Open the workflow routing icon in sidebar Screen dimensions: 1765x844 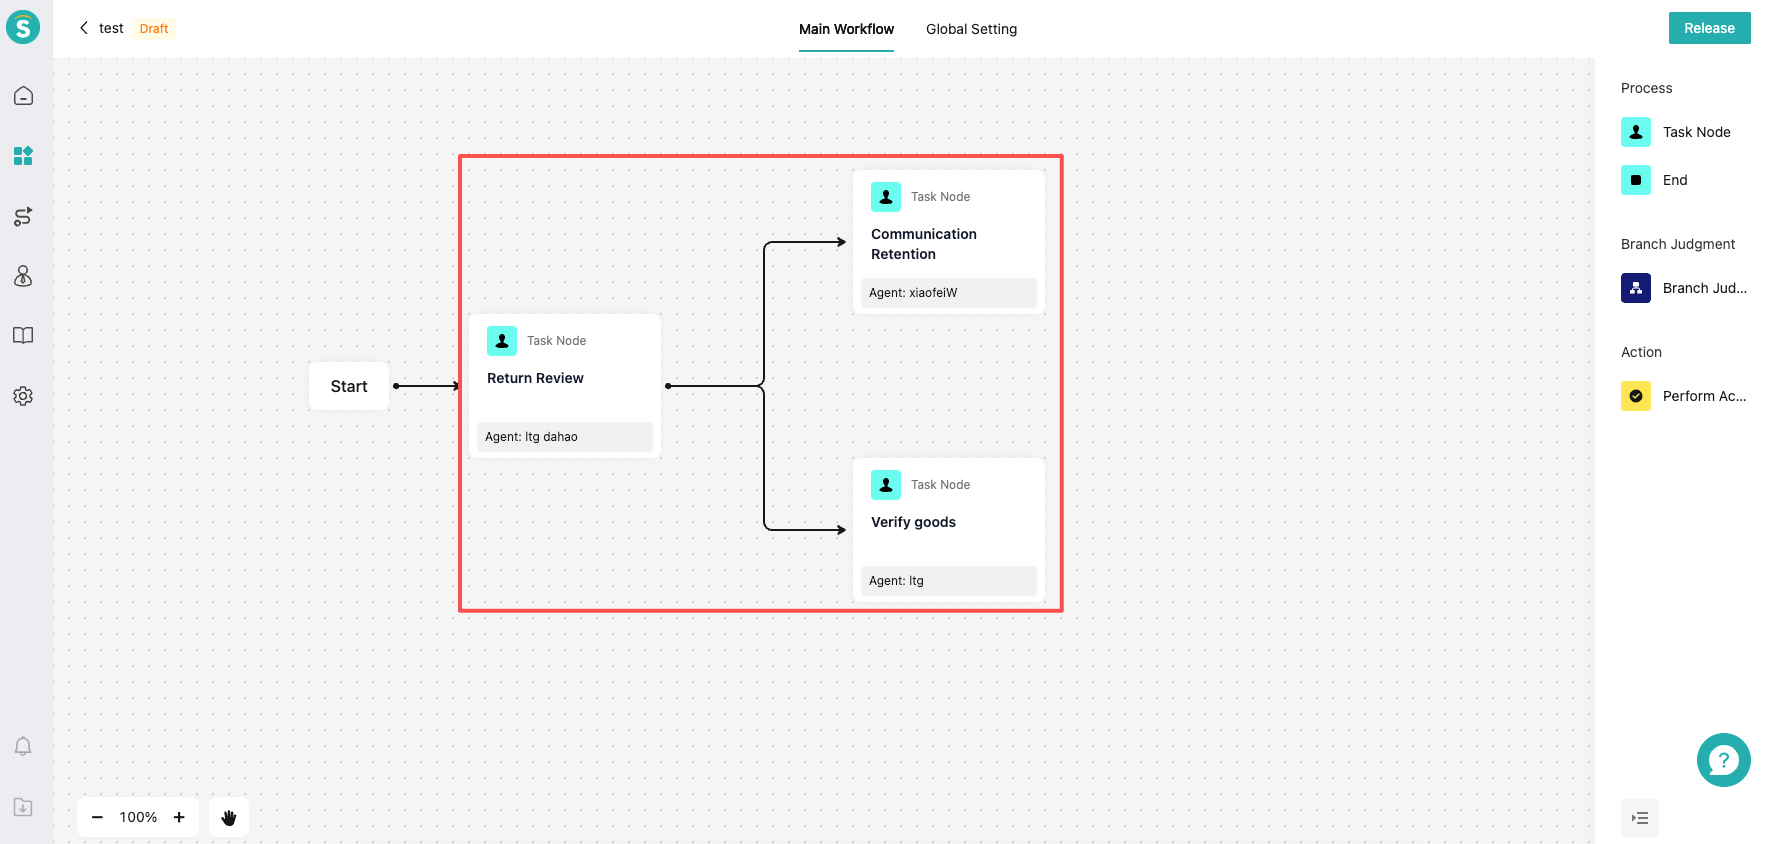pyautogui.click(x=23, y=216)
